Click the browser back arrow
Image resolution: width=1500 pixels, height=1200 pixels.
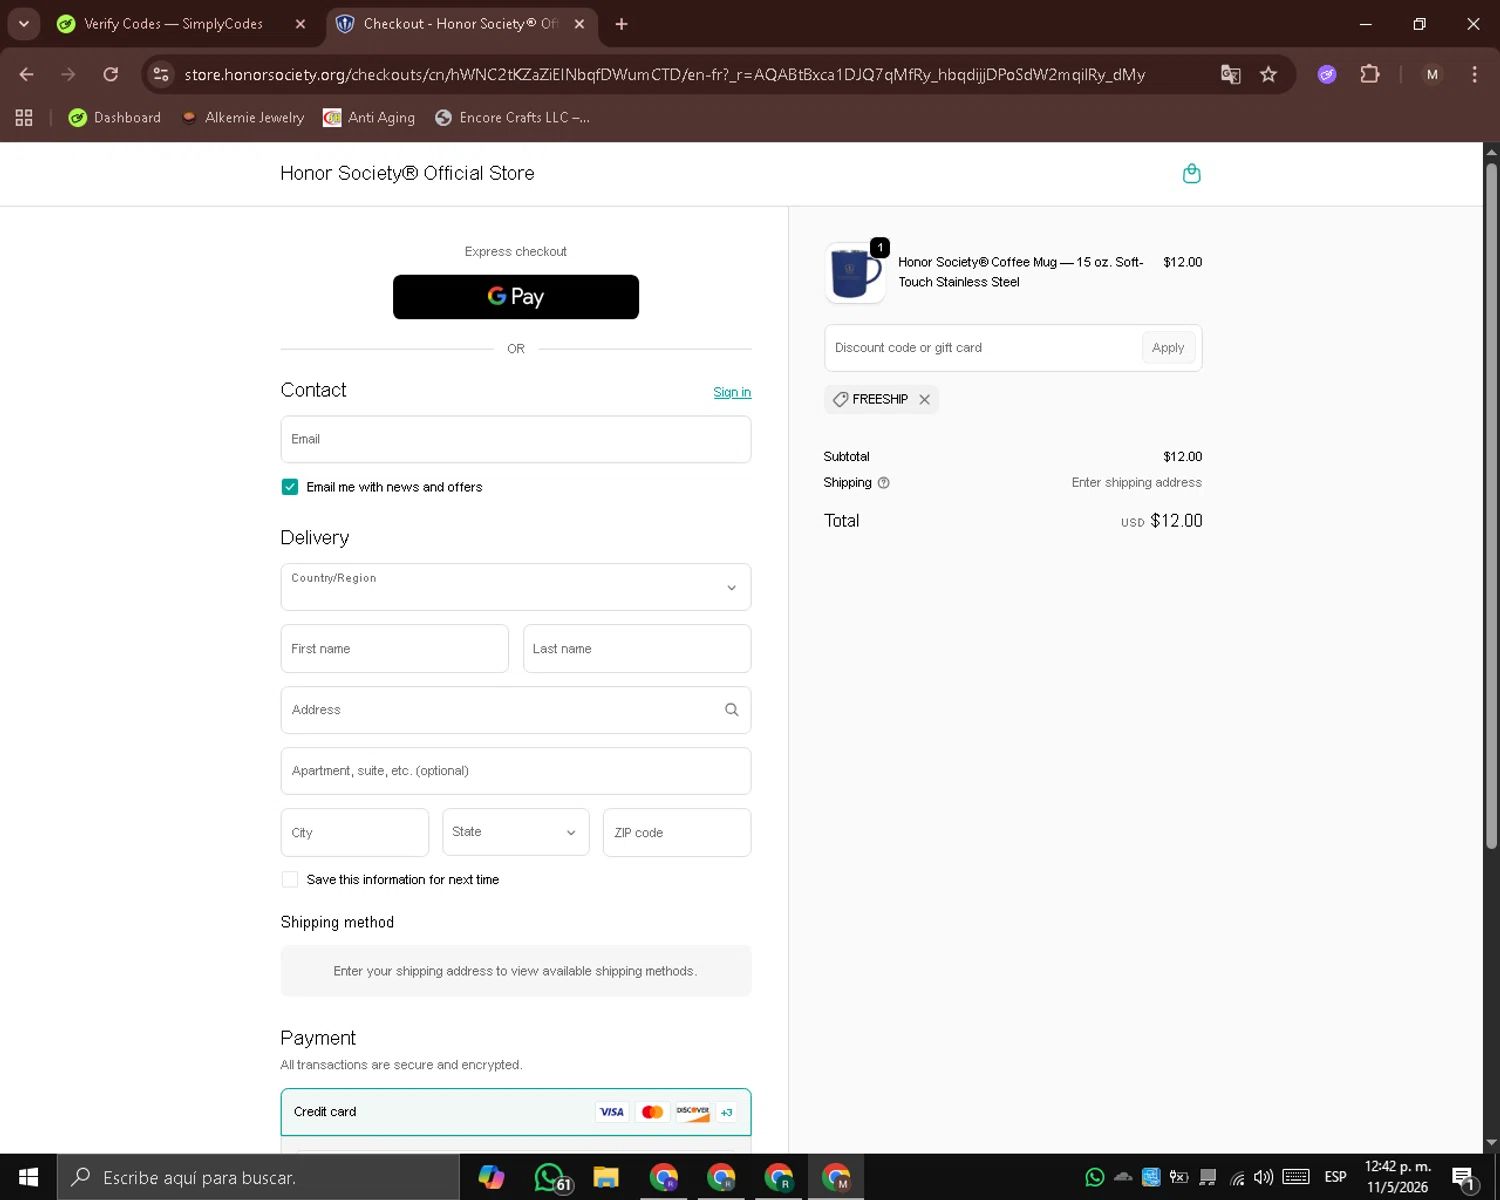tap(27, 74)
